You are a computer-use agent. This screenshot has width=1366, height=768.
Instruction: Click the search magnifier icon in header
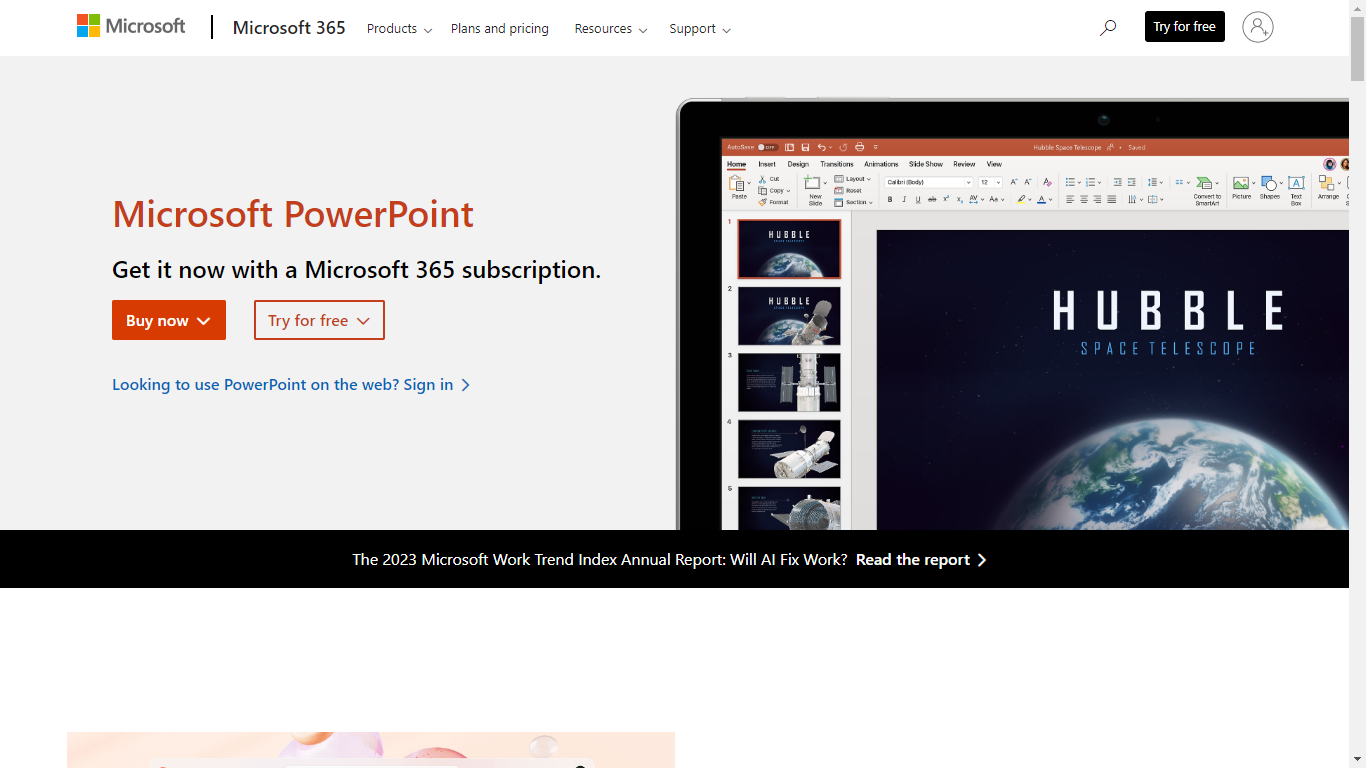[x=1107, y=28]
